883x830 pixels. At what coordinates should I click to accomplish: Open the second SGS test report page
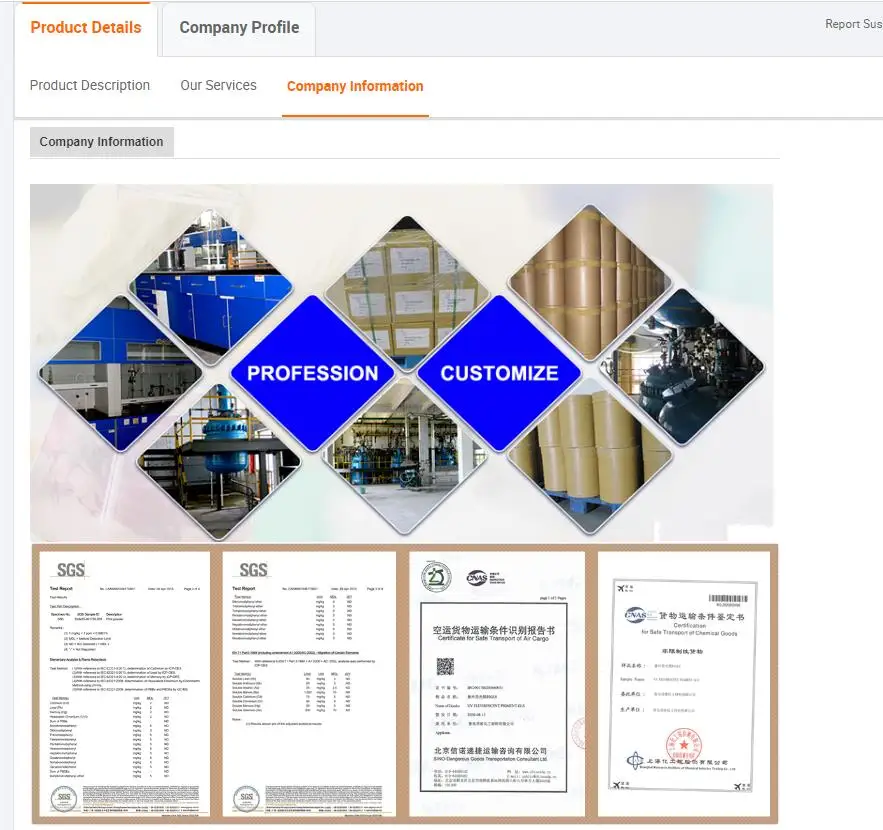[309, 683]
